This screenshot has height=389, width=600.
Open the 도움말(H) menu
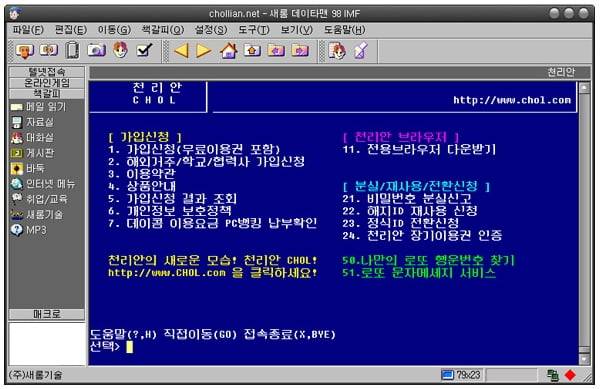click(344, 29)
